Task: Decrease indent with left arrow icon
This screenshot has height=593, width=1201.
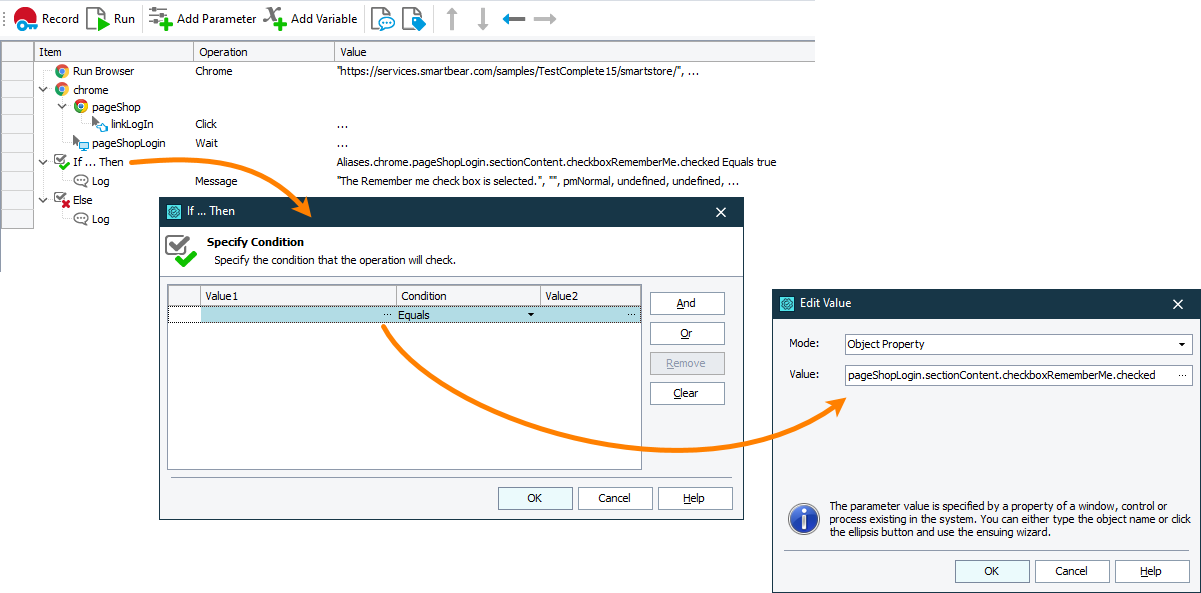Action: [x=514, y=18]
